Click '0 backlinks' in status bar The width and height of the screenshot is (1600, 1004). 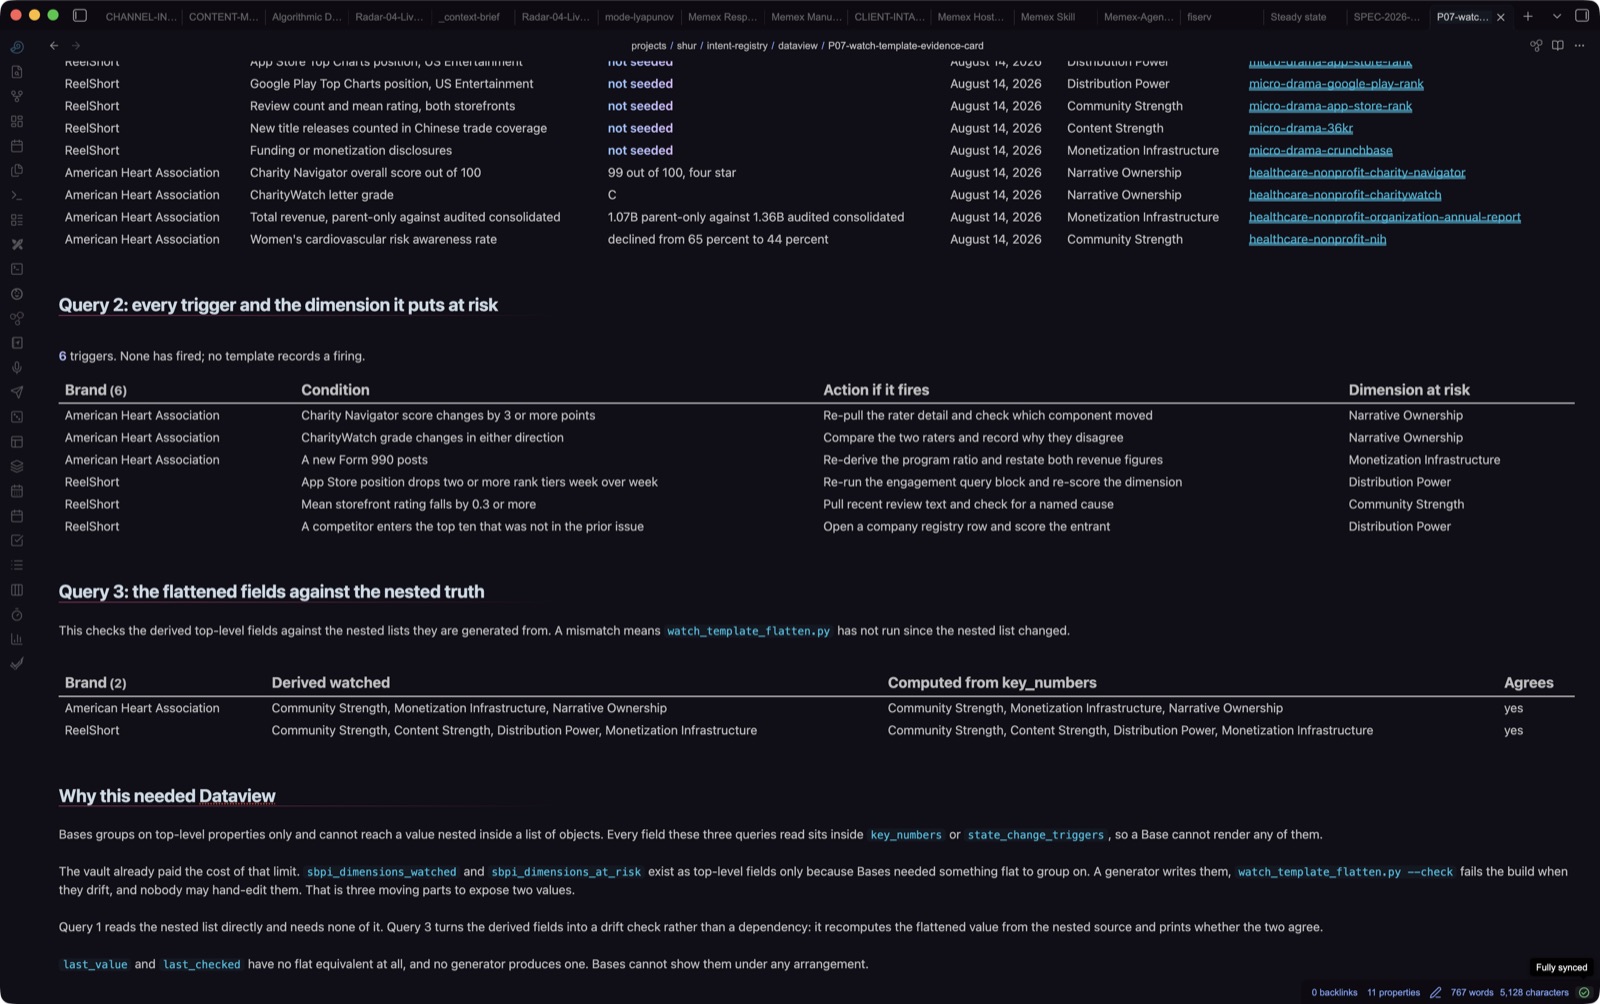coord(1334,993)
